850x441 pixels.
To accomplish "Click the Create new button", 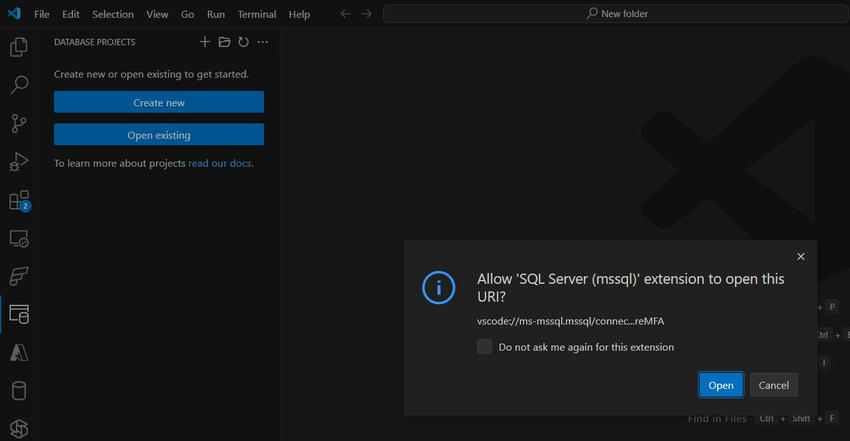I will pyautogui.click(x=159, y=102).
